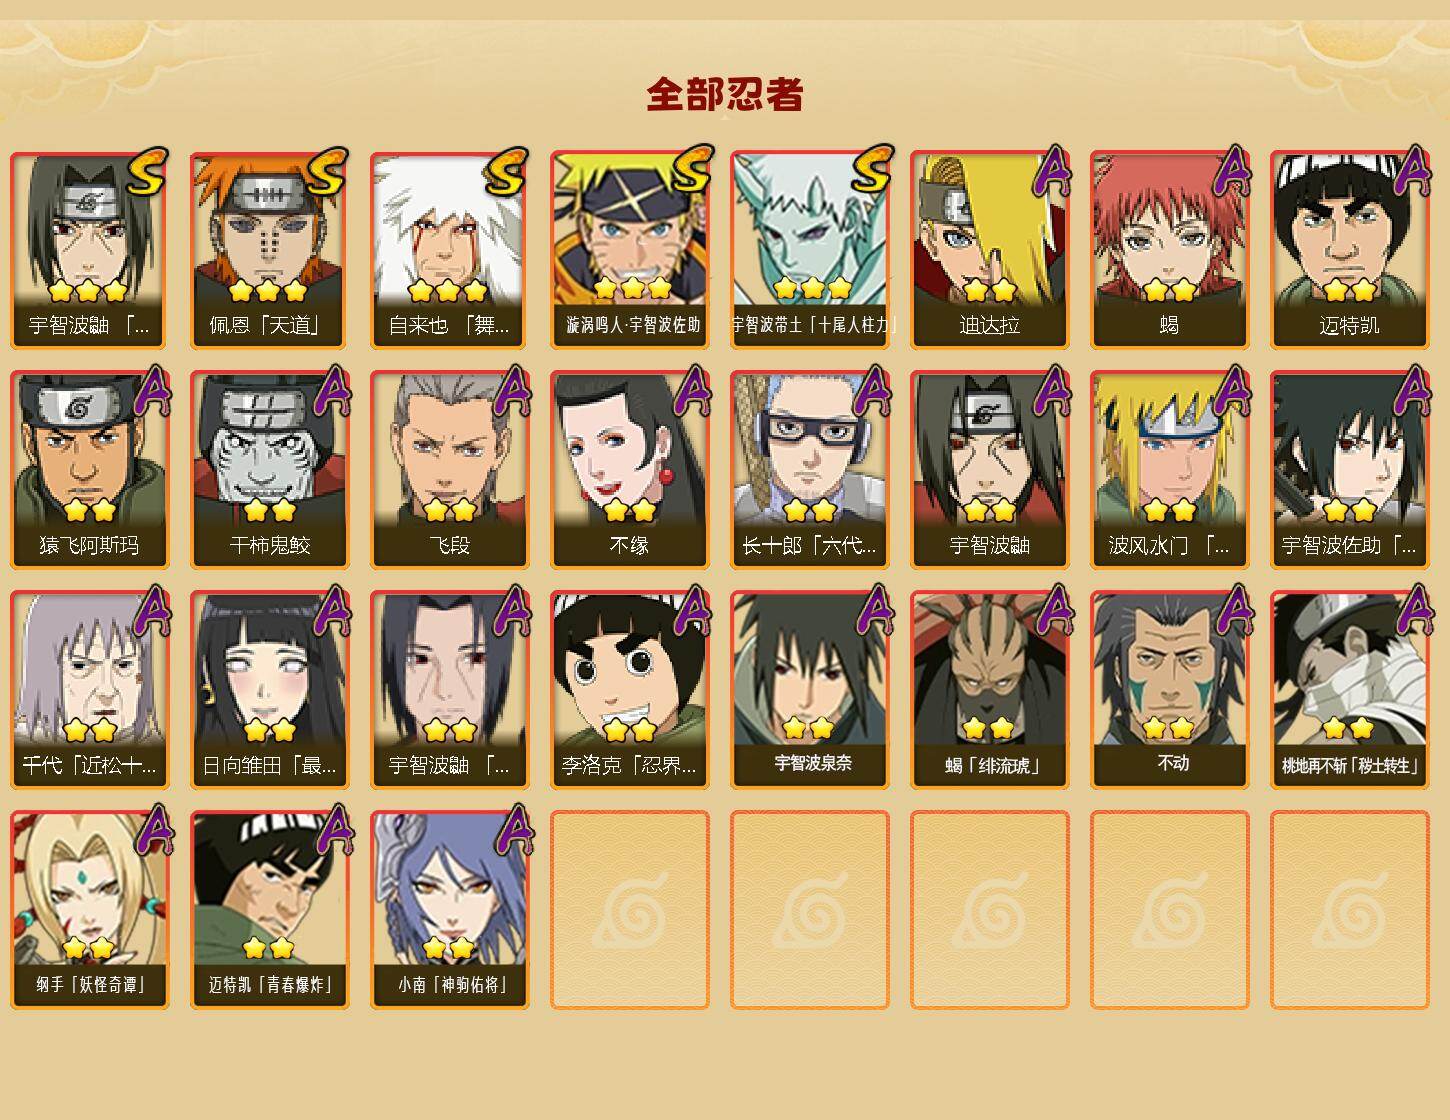Screen dimensions: 1450x1120
Task: Choose the 不动 ninja card
Action: click(x=1170, y=690)
